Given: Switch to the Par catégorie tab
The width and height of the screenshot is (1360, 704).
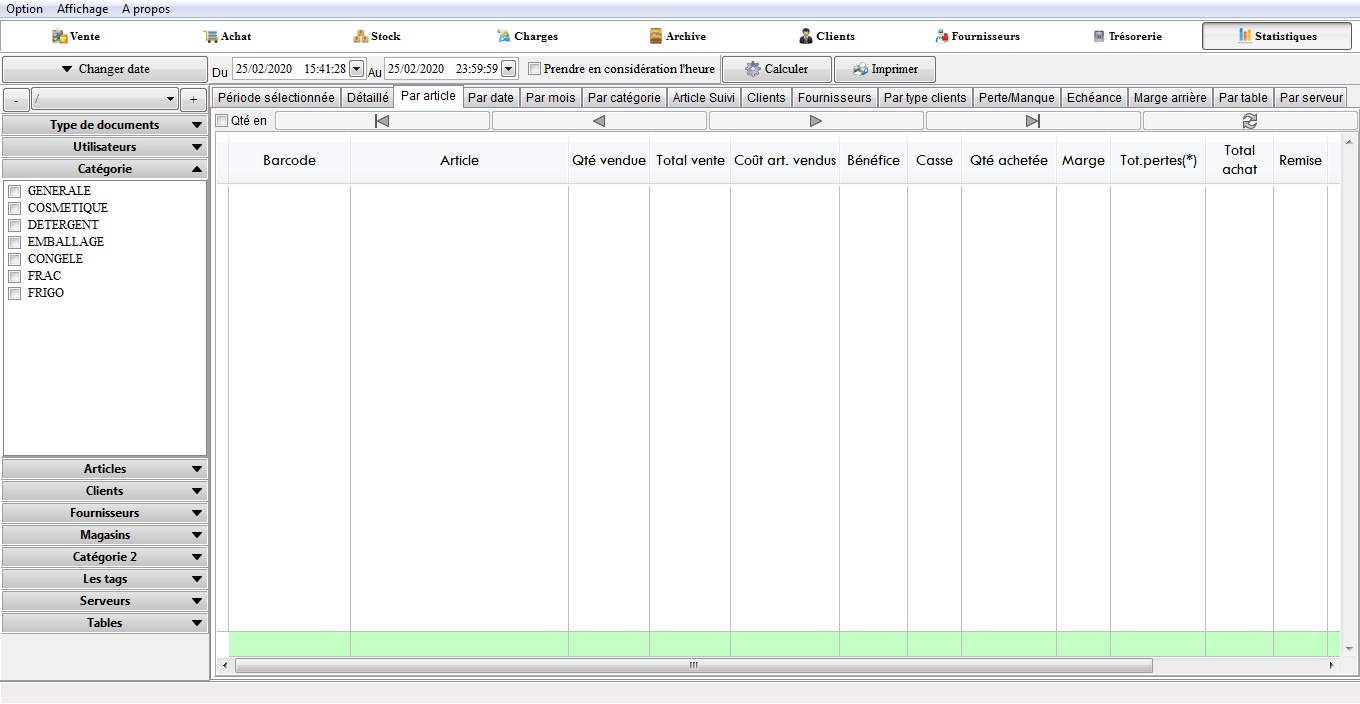Looking at the screenshot, I should [623, 98].
